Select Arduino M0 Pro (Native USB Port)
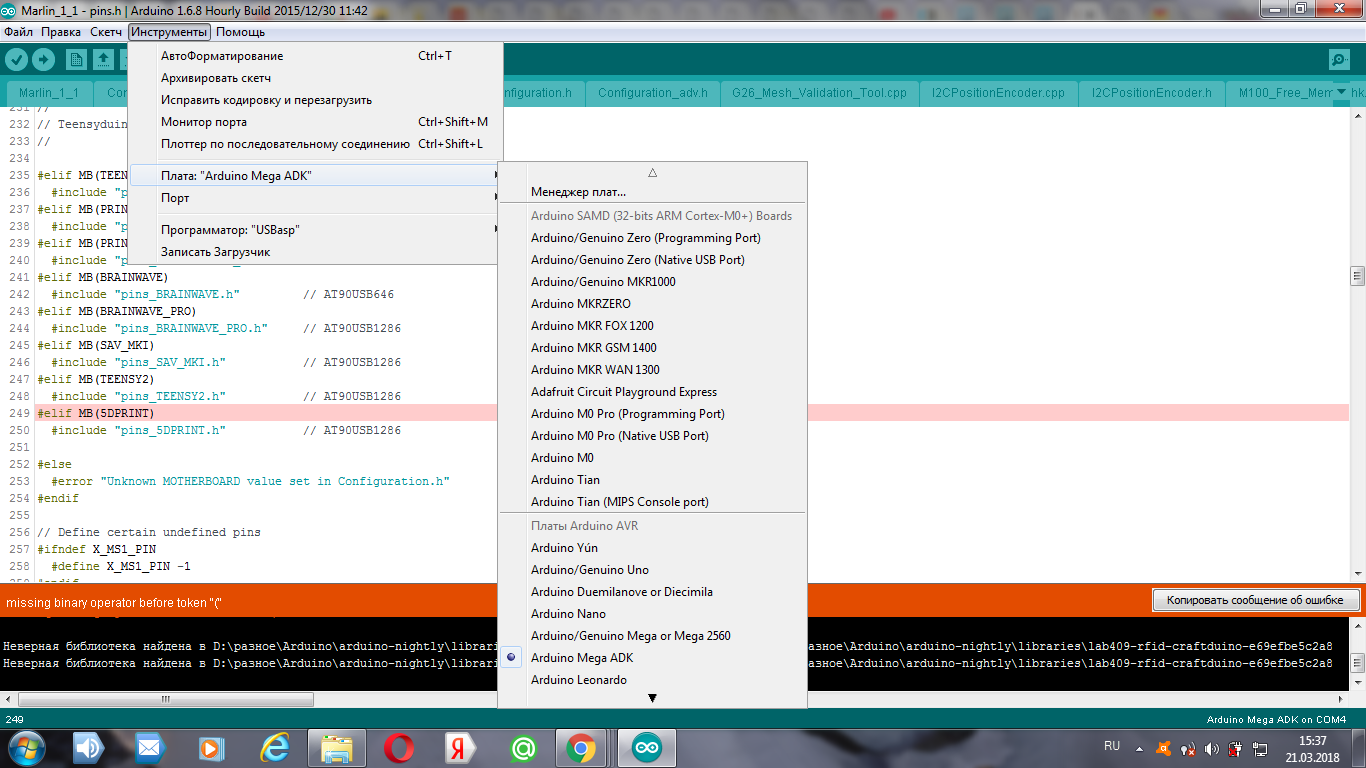 point(652,436)
